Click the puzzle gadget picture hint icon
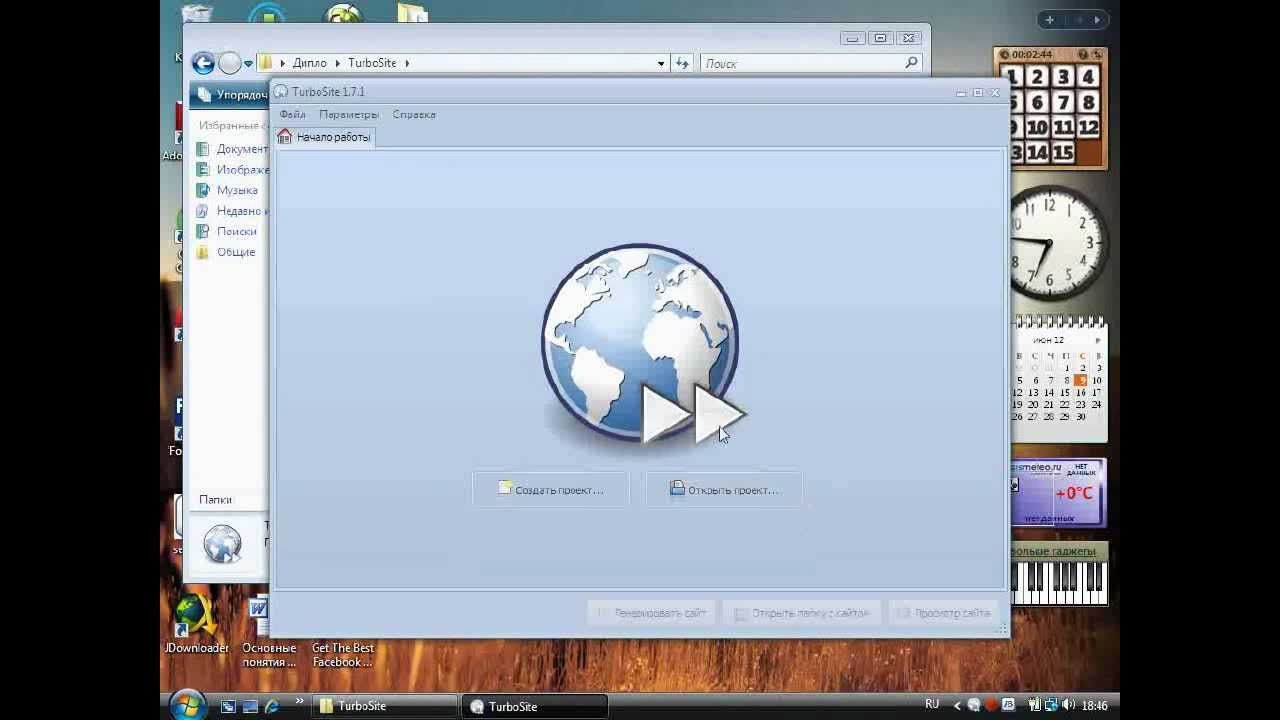Viewport: 1280px width, 720px height. tap(1083, 54)
